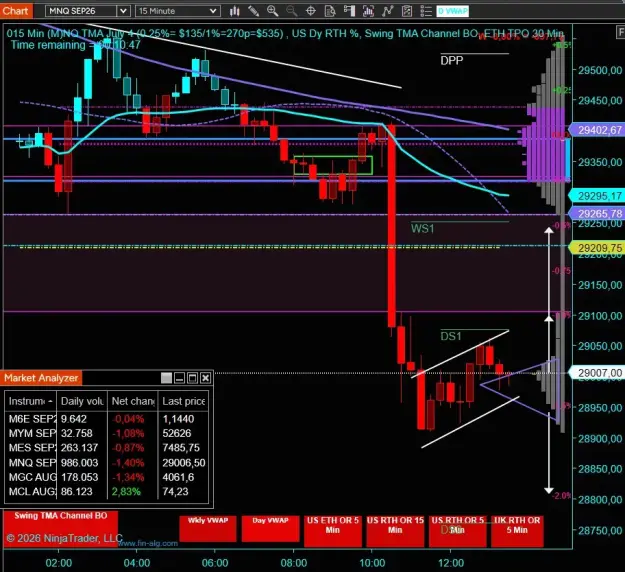The height and width of the screenshot is (572, 625).
Task: Click the 29006,50 last price cell
Action: click(x=183, y=462)
